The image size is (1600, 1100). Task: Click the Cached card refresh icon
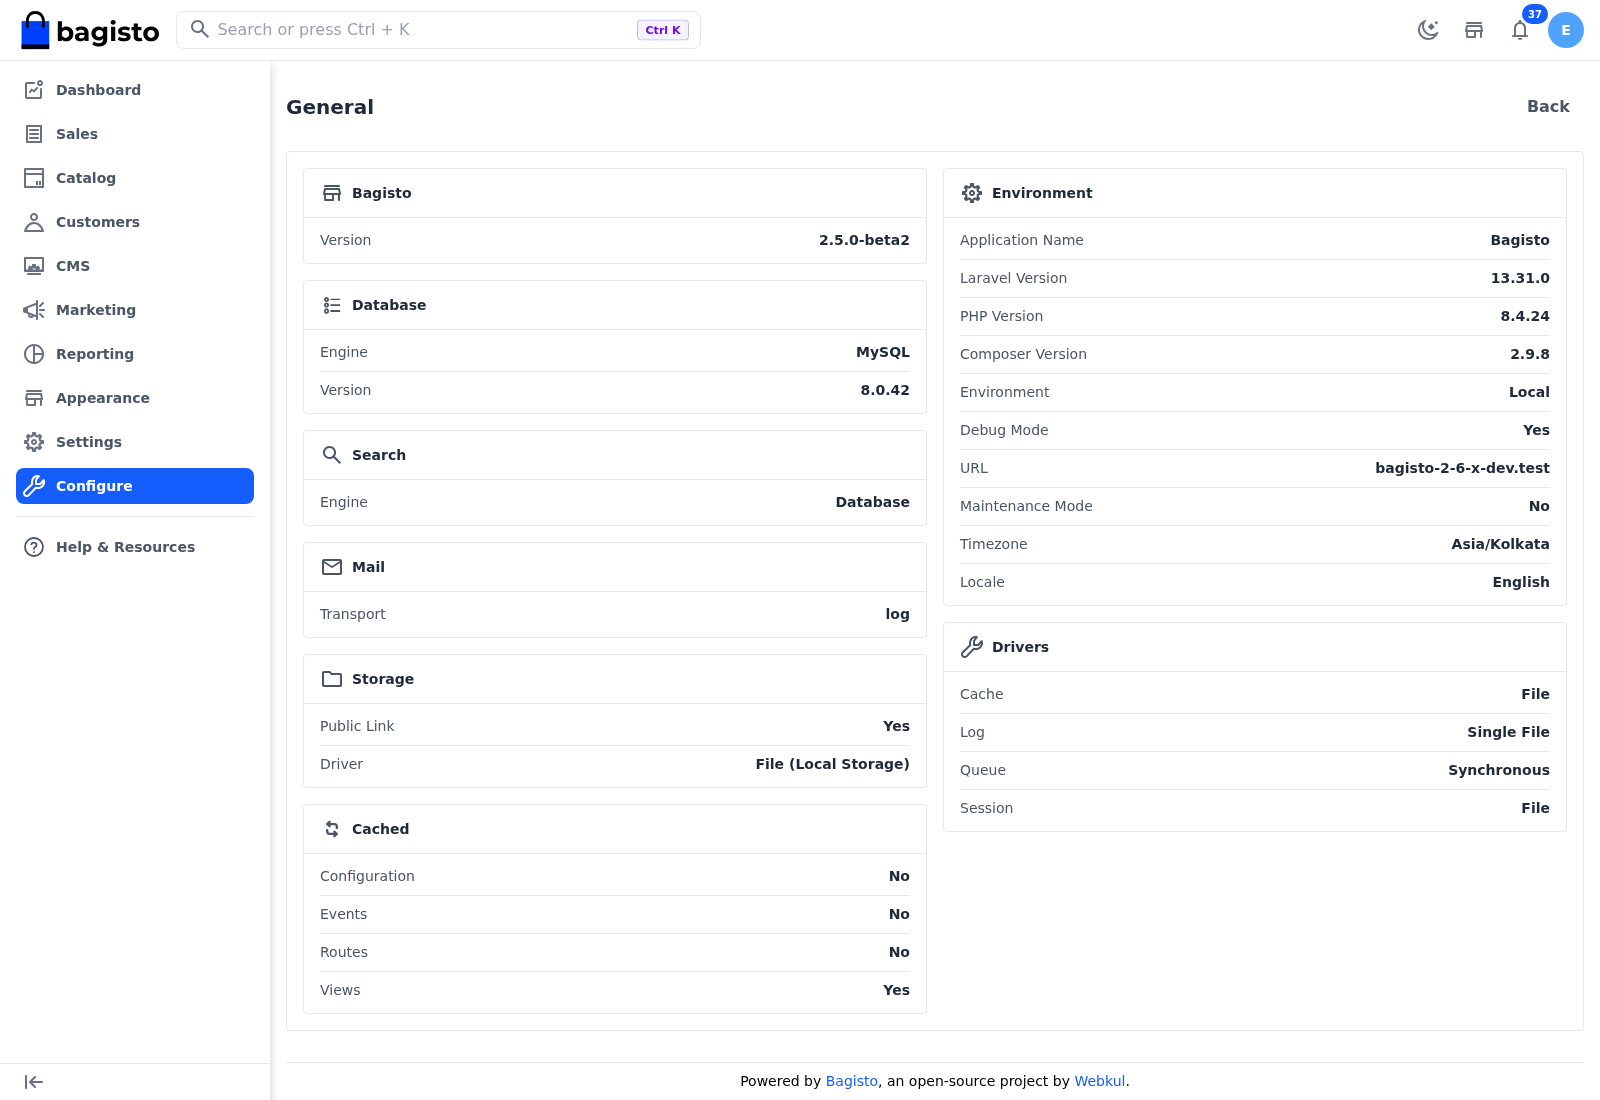(x=332, y=829)
